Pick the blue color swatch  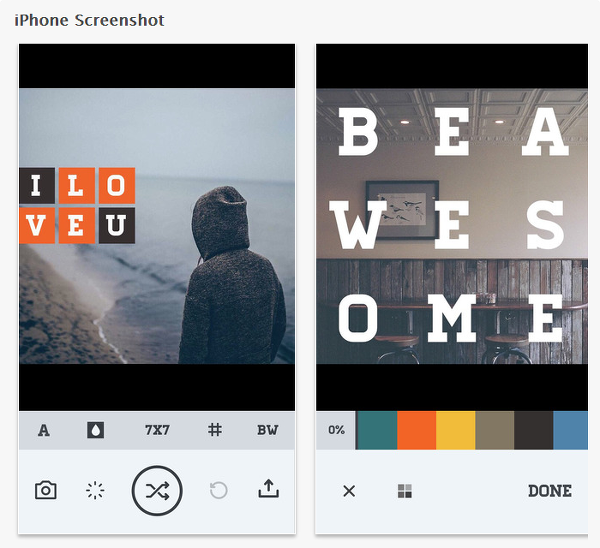coord(571,430)
